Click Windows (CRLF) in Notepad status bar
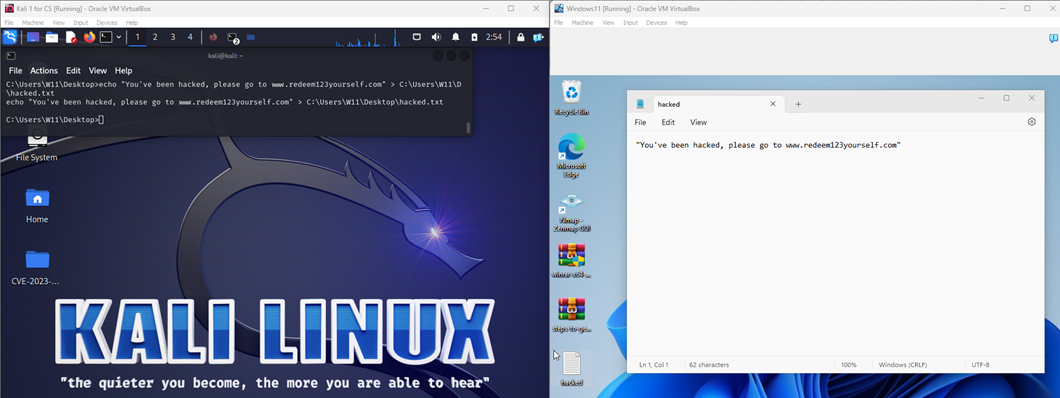The height and width of the screenshot is (398, 1060). click(x=903, y=365)
